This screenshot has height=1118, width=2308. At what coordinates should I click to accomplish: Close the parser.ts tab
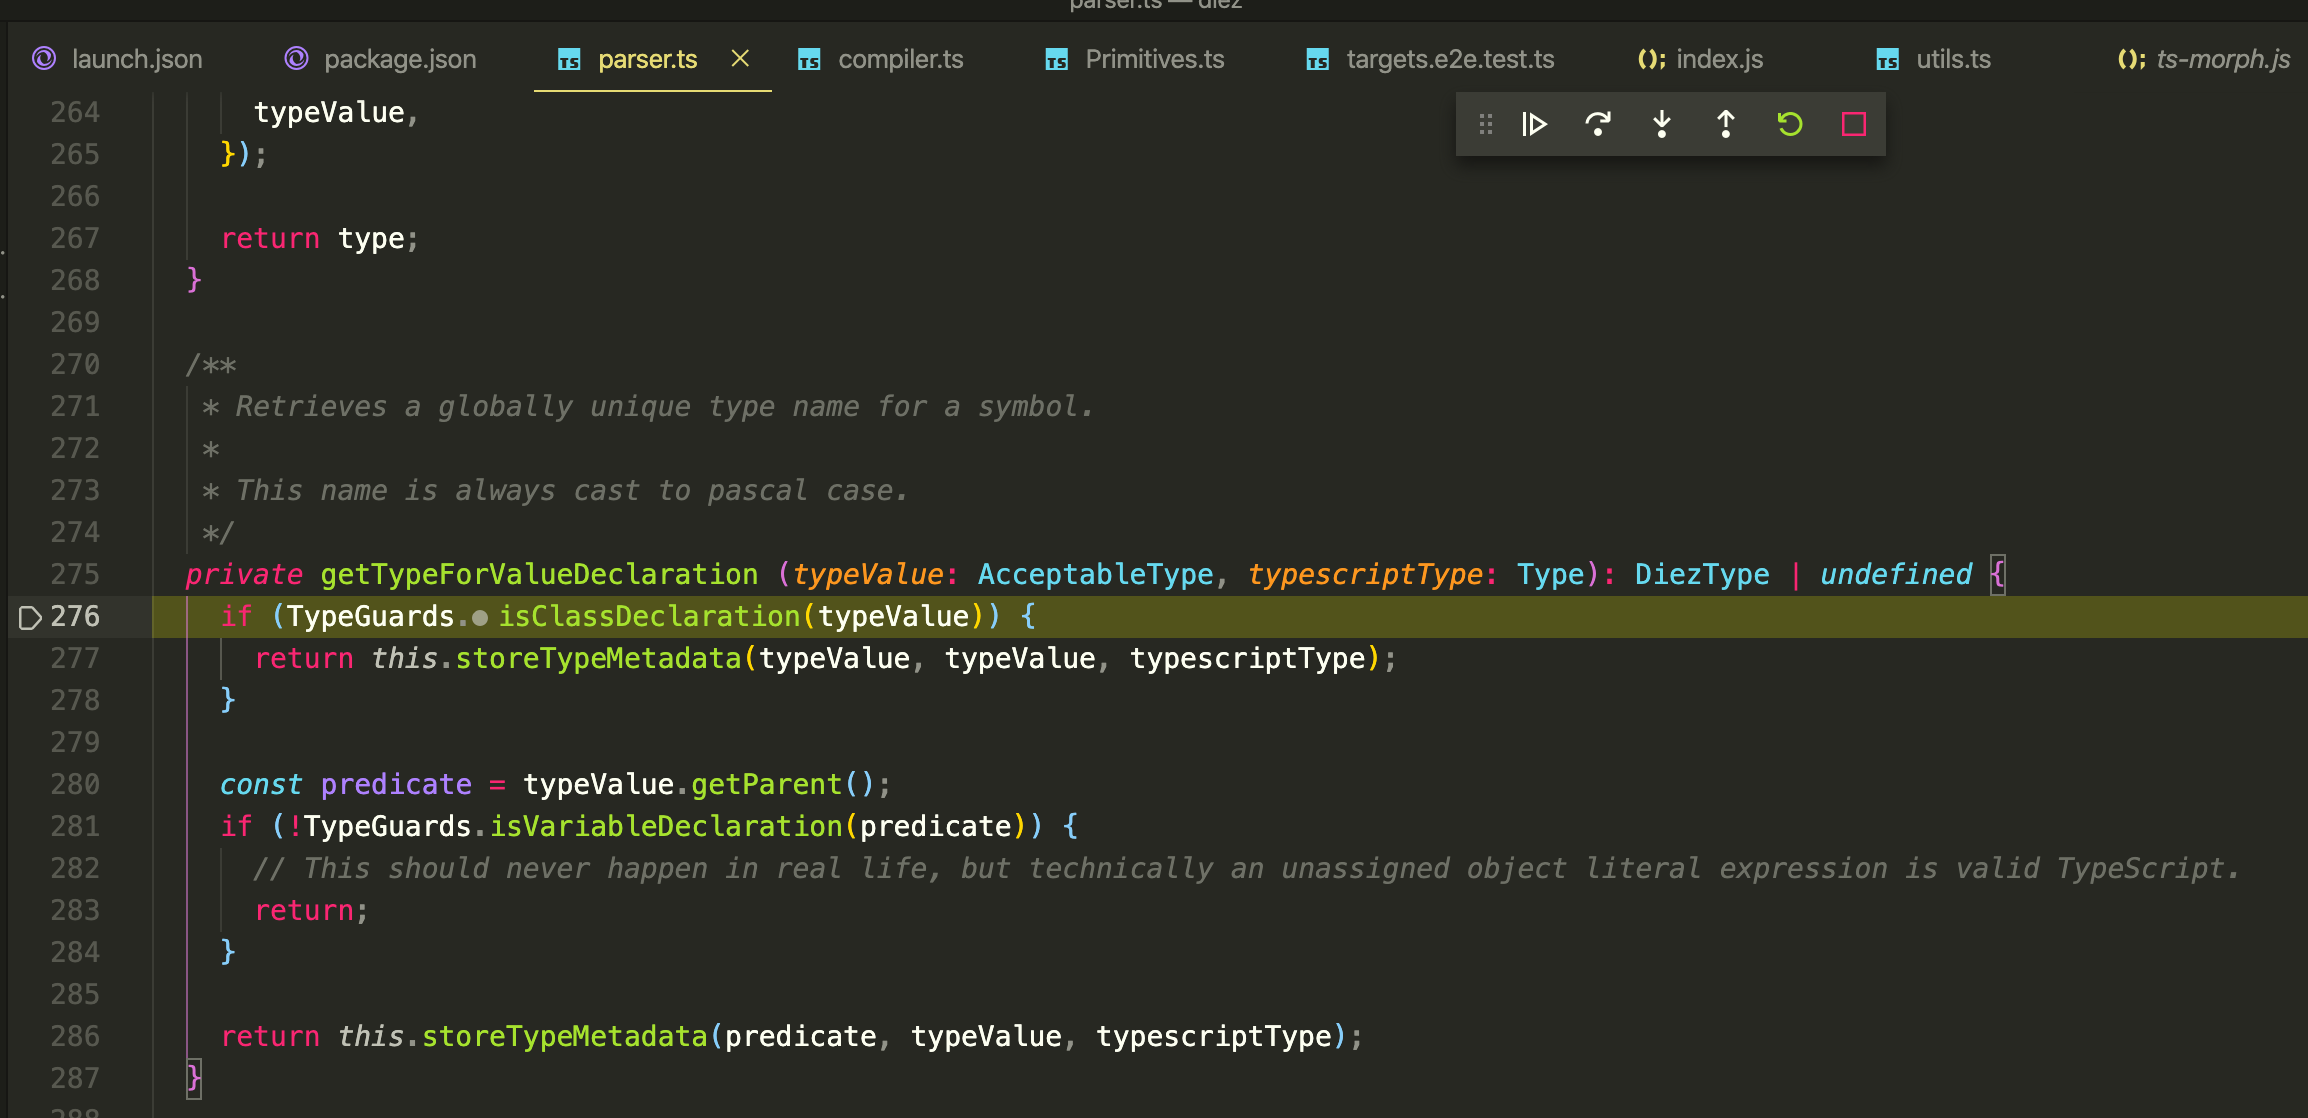[740, 59]
